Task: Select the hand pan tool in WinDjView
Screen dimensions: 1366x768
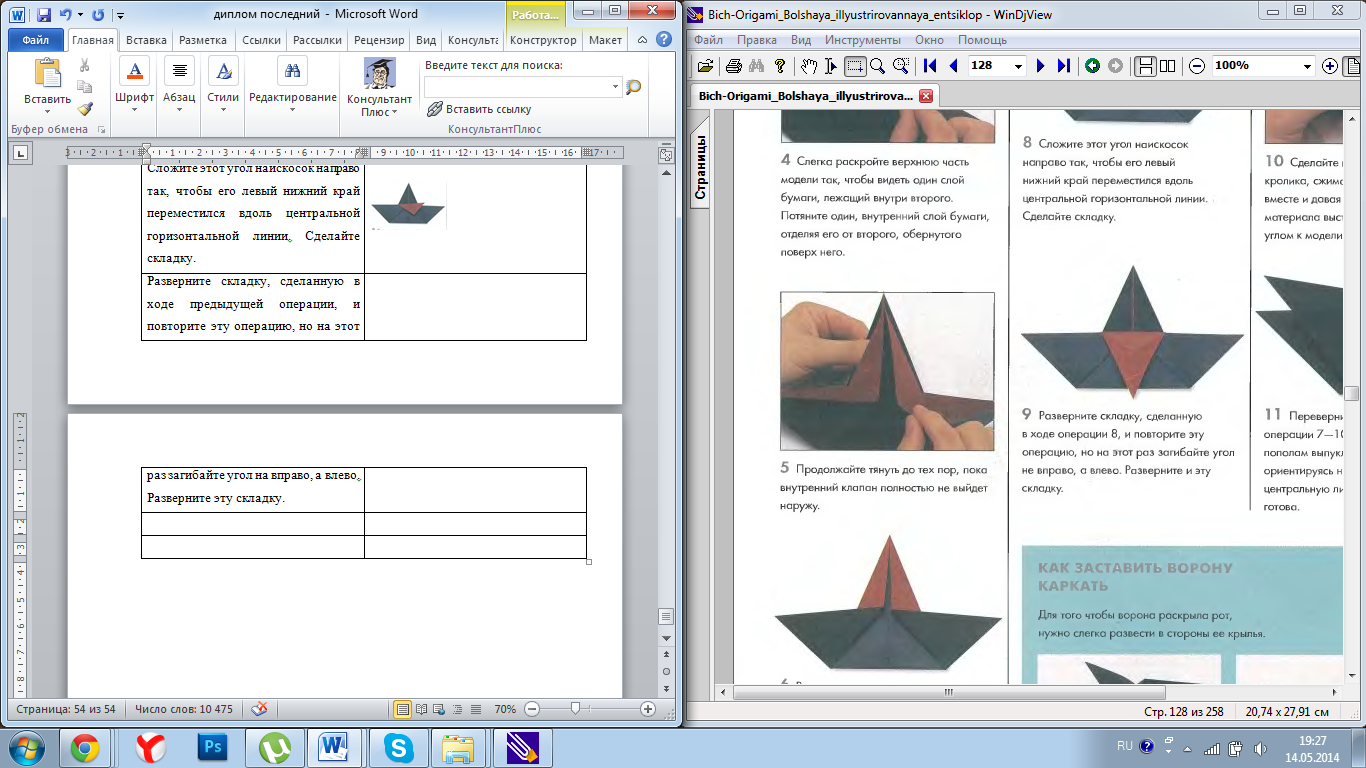Action: 808,66
